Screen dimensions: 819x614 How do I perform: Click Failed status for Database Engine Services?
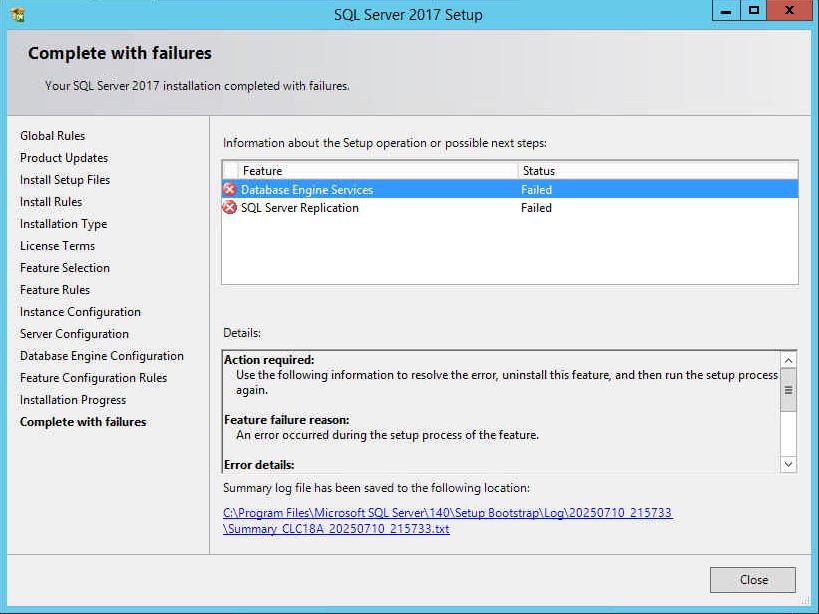pos(536,190)
